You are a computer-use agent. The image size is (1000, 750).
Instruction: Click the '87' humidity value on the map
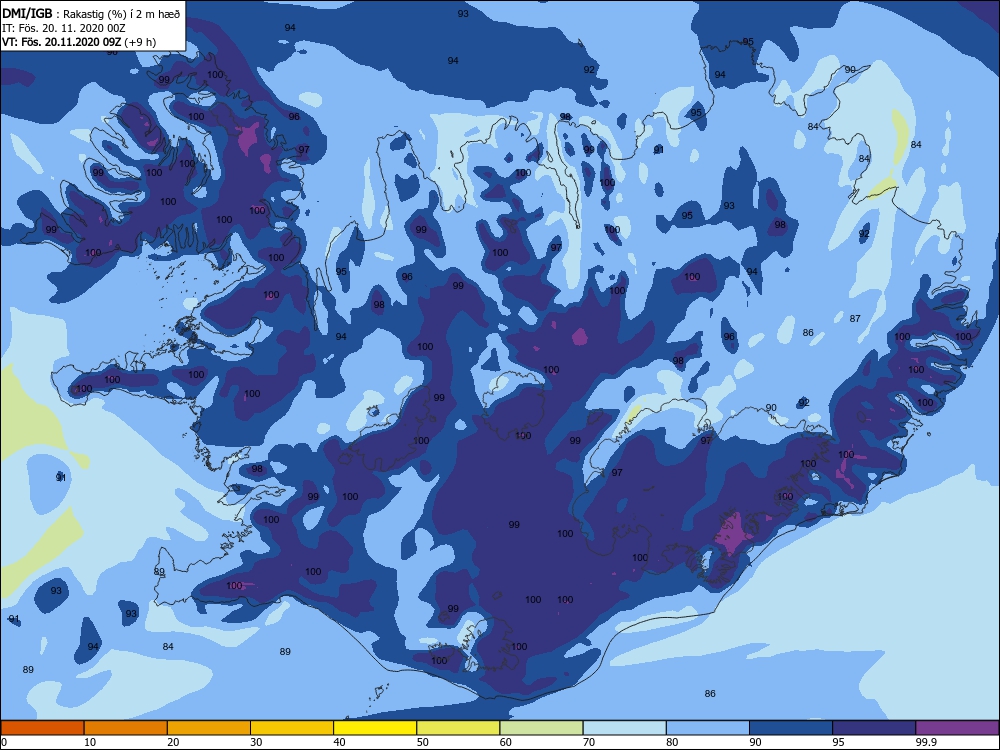[x=855, y=318]
